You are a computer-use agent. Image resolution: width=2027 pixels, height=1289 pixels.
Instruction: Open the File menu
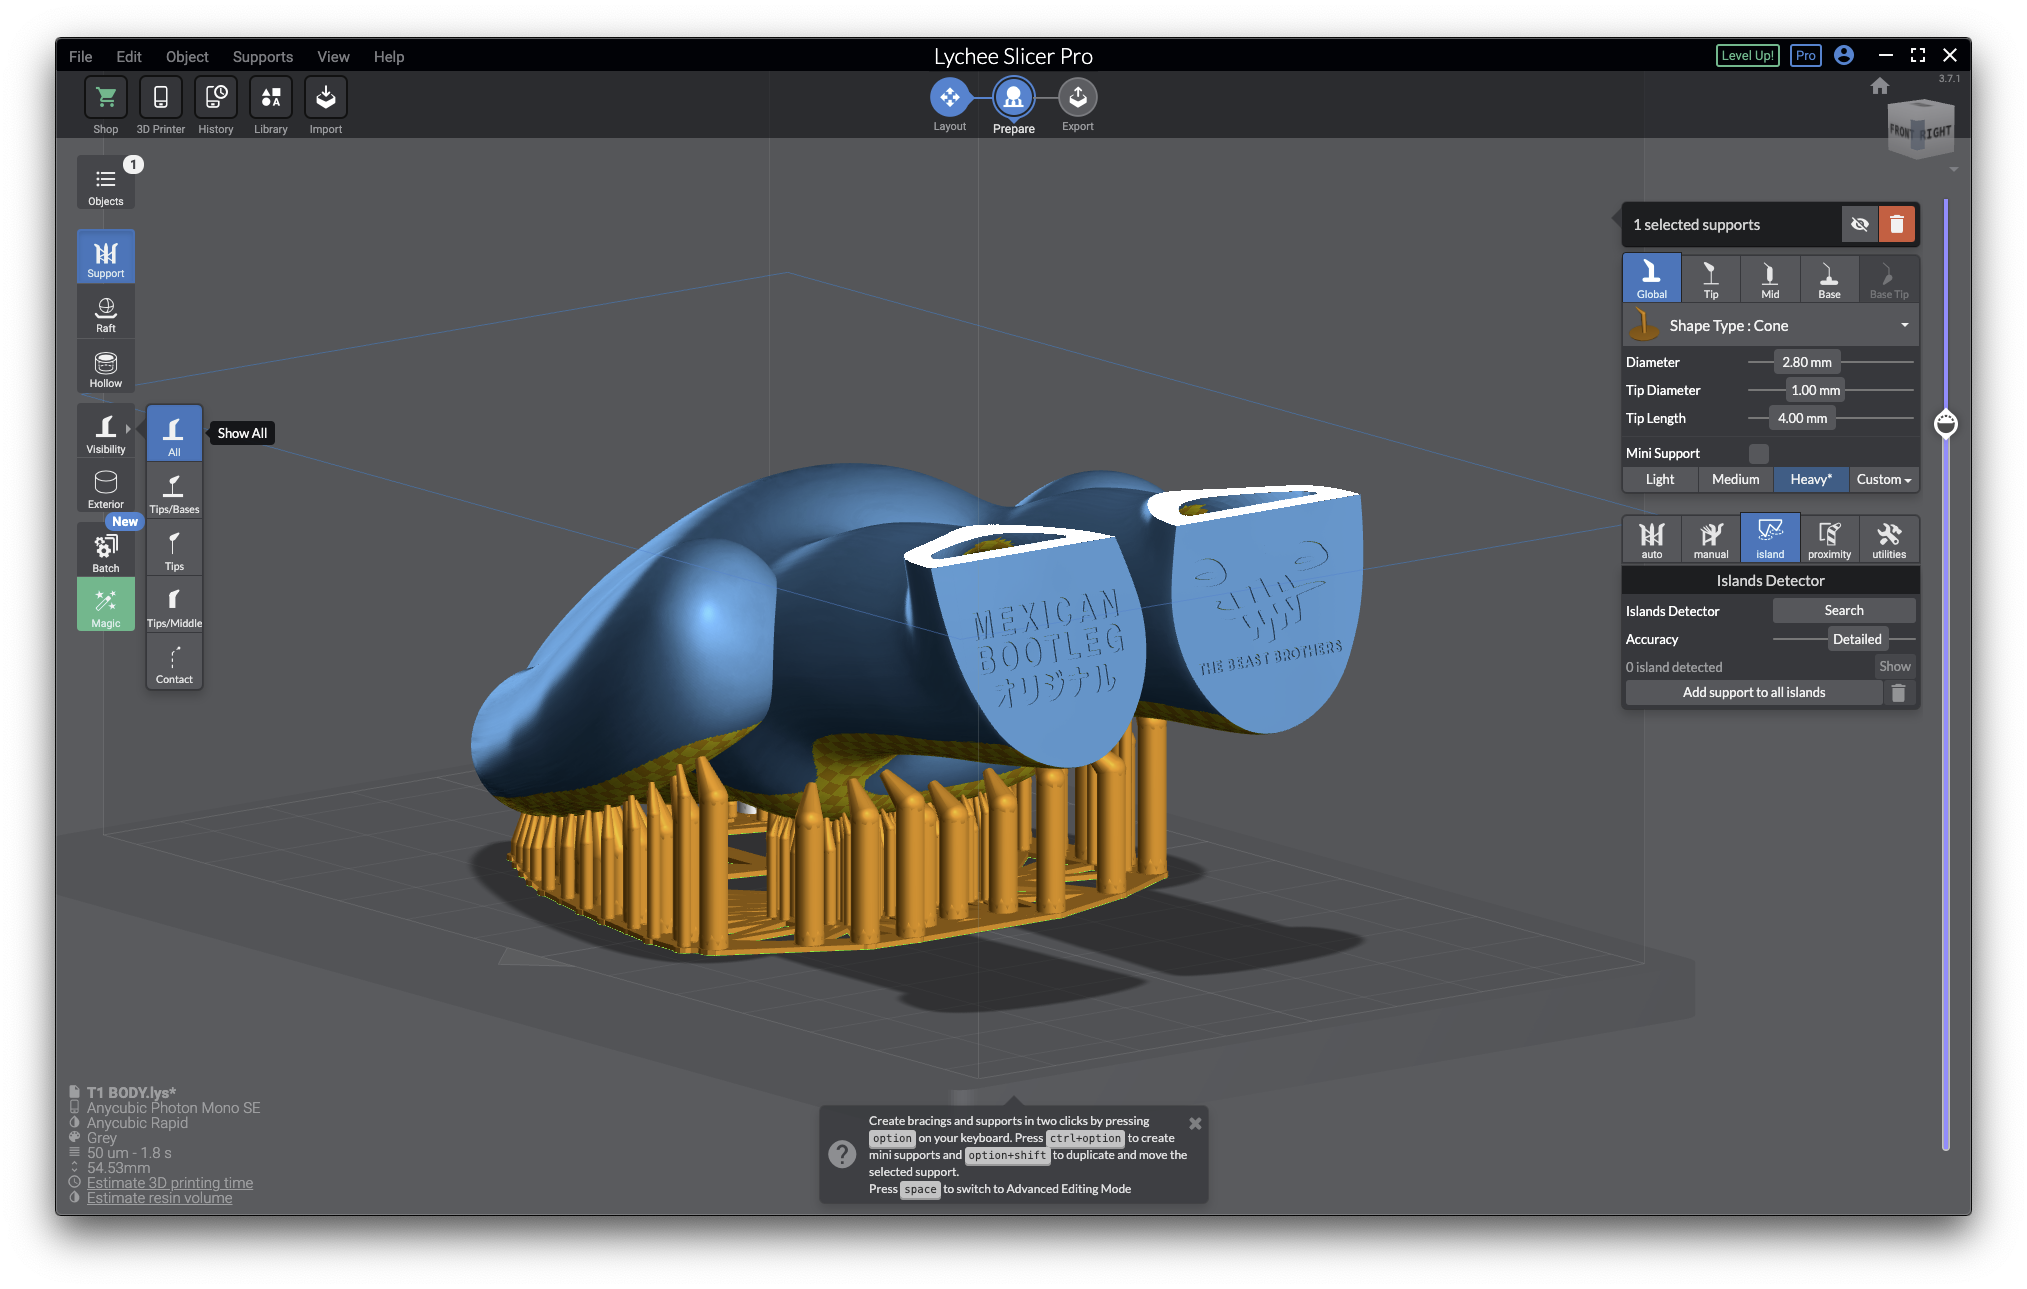pos(80,57)
